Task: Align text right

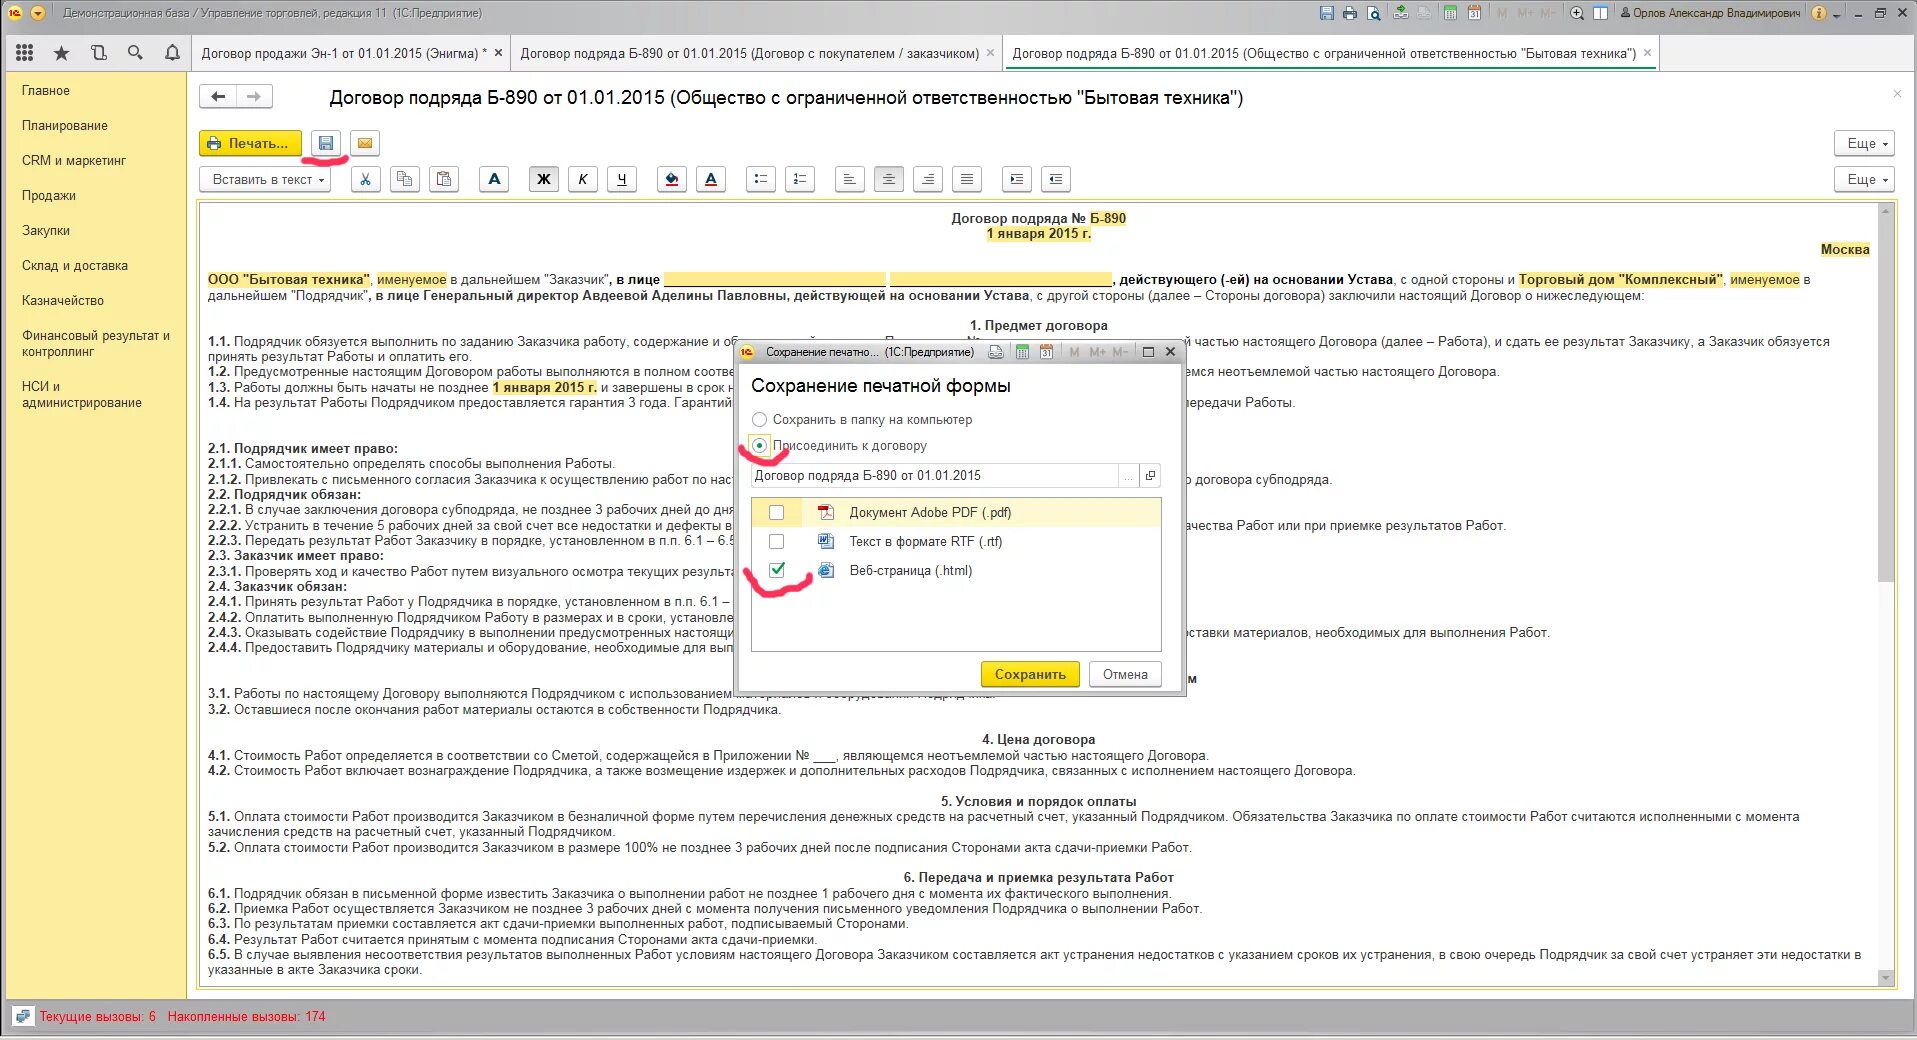Action: coord(928,179)
